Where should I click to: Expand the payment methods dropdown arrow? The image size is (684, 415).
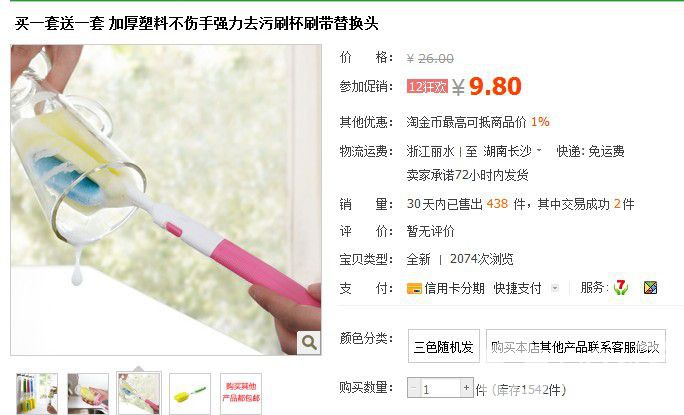click(555, 288)
